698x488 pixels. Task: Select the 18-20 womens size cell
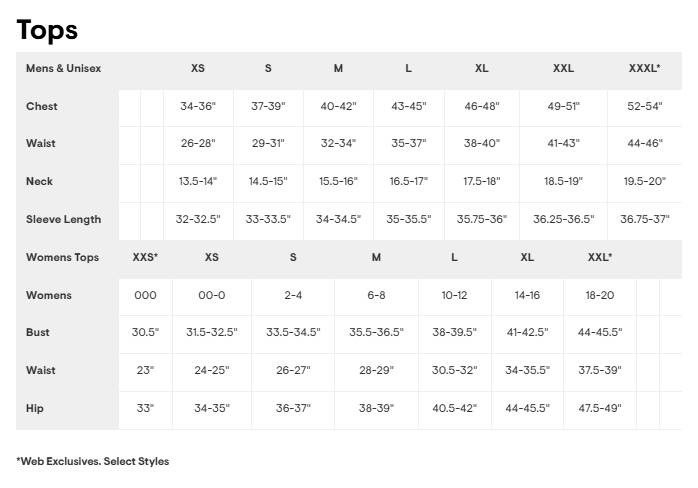coord(599,295)
